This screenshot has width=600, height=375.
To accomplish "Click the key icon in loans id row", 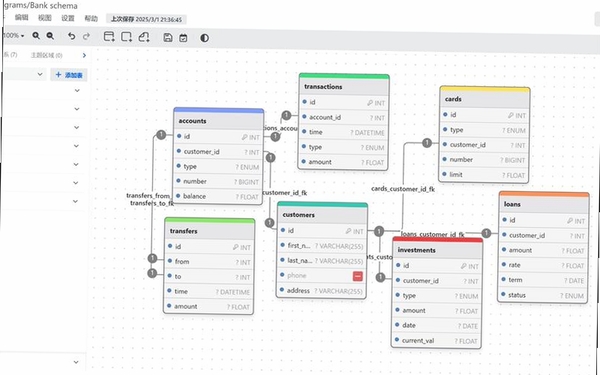I will 570,221.
